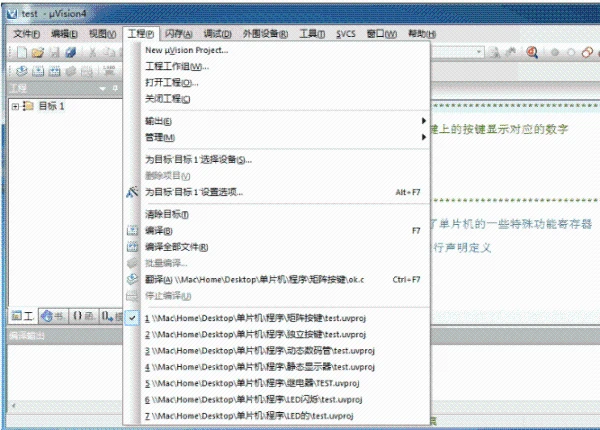
Task: Click the Cut scissors toolbar icon
Action: (x=92, y=52)
